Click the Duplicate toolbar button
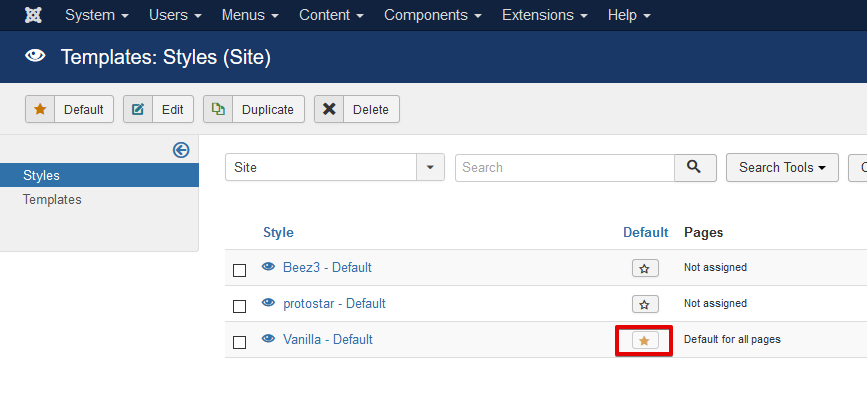Viewport: 867px width, 417px height. coord(254,109)
